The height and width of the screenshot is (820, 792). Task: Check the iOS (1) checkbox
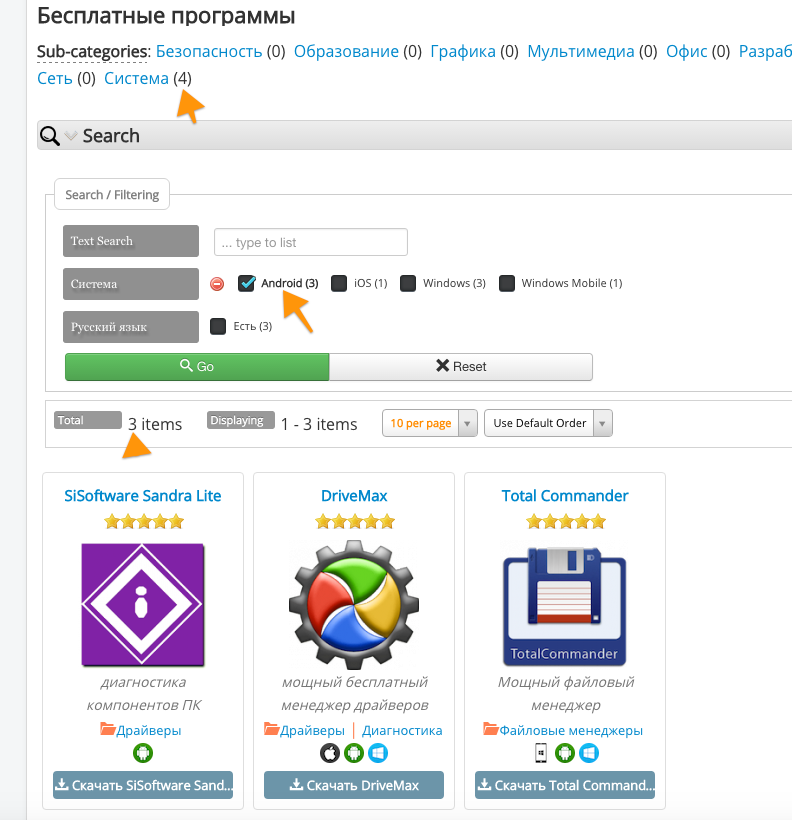(x=339, y=283)
